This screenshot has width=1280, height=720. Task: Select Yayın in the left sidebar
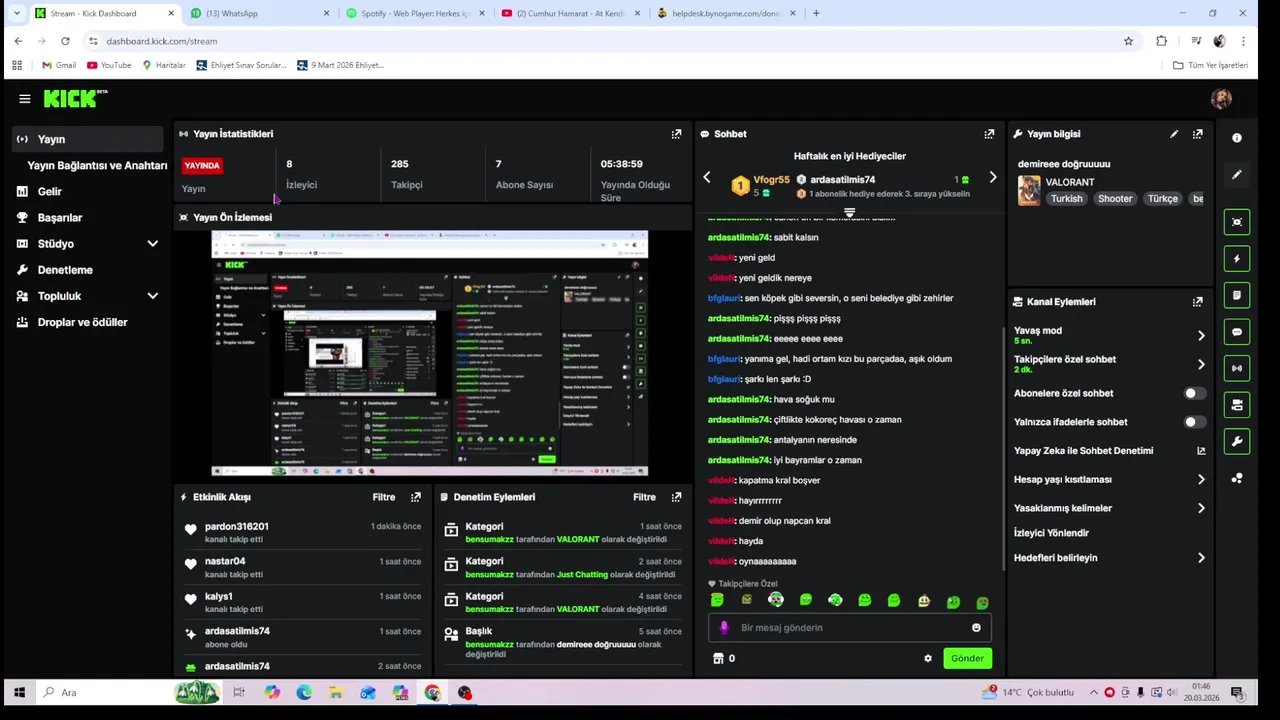pyautogui.click(x=88, y=139)
